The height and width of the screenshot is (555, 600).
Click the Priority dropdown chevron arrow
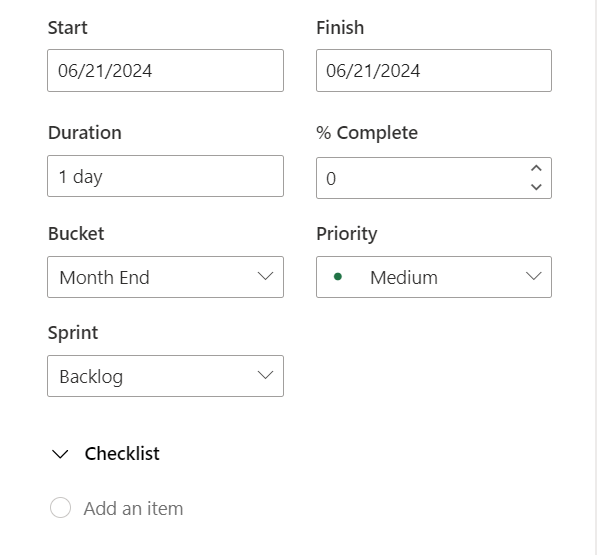click(x=533, y=277)
